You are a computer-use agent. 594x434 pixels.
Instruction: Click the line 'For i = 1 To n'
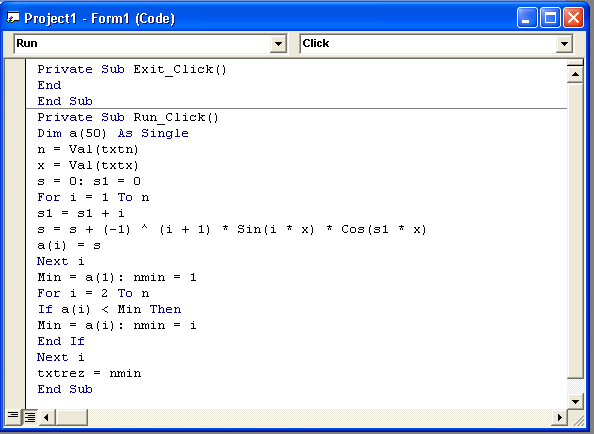pyautogui.click(x=93, y=197)
